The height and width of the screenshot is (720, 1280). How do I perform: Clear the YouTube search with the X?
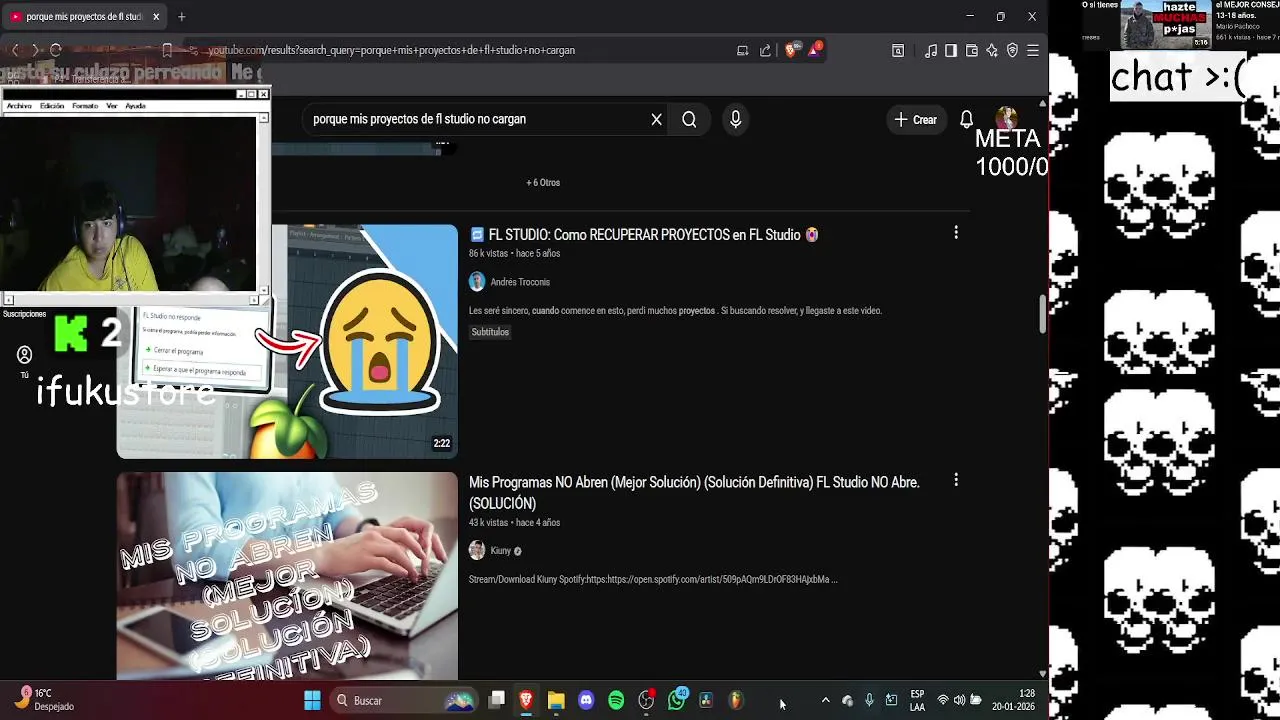pyautogui.click(x=656, y=119)
